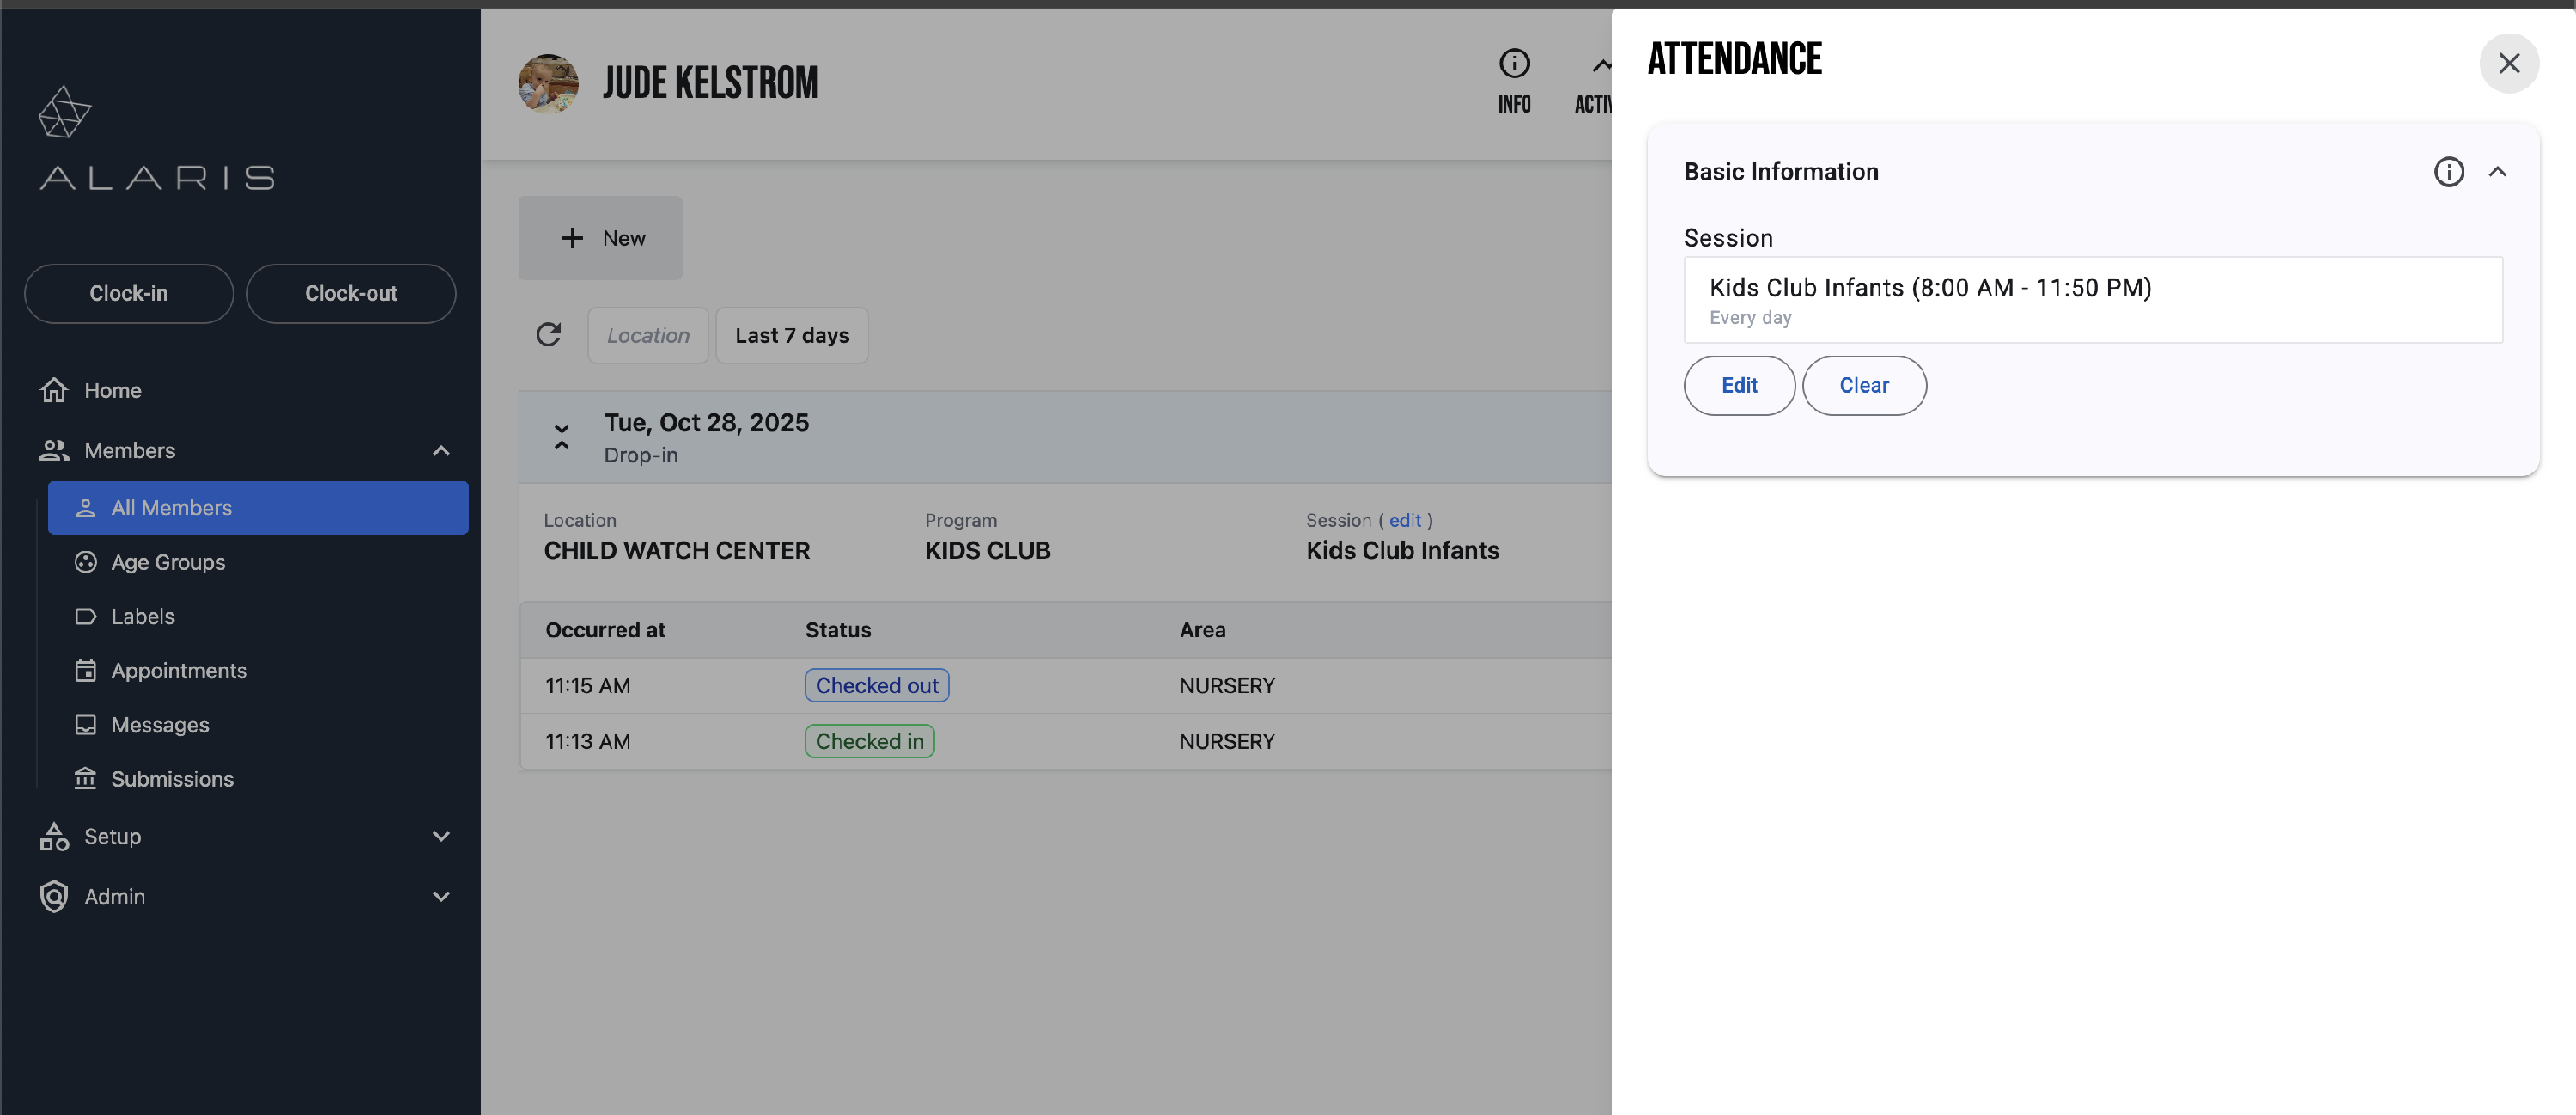Expand the Admin menu section
Screen dimensions: 2576x1115
coord(441,896)
